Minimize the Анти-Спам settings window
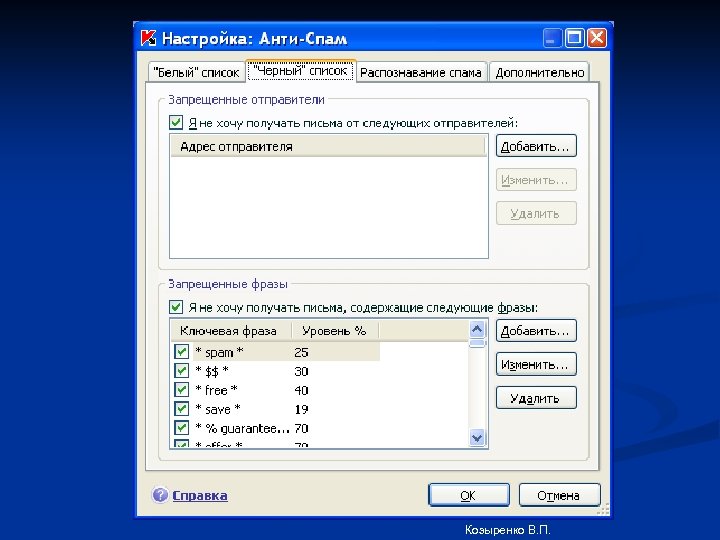720x540 pixels. point(552,38)
